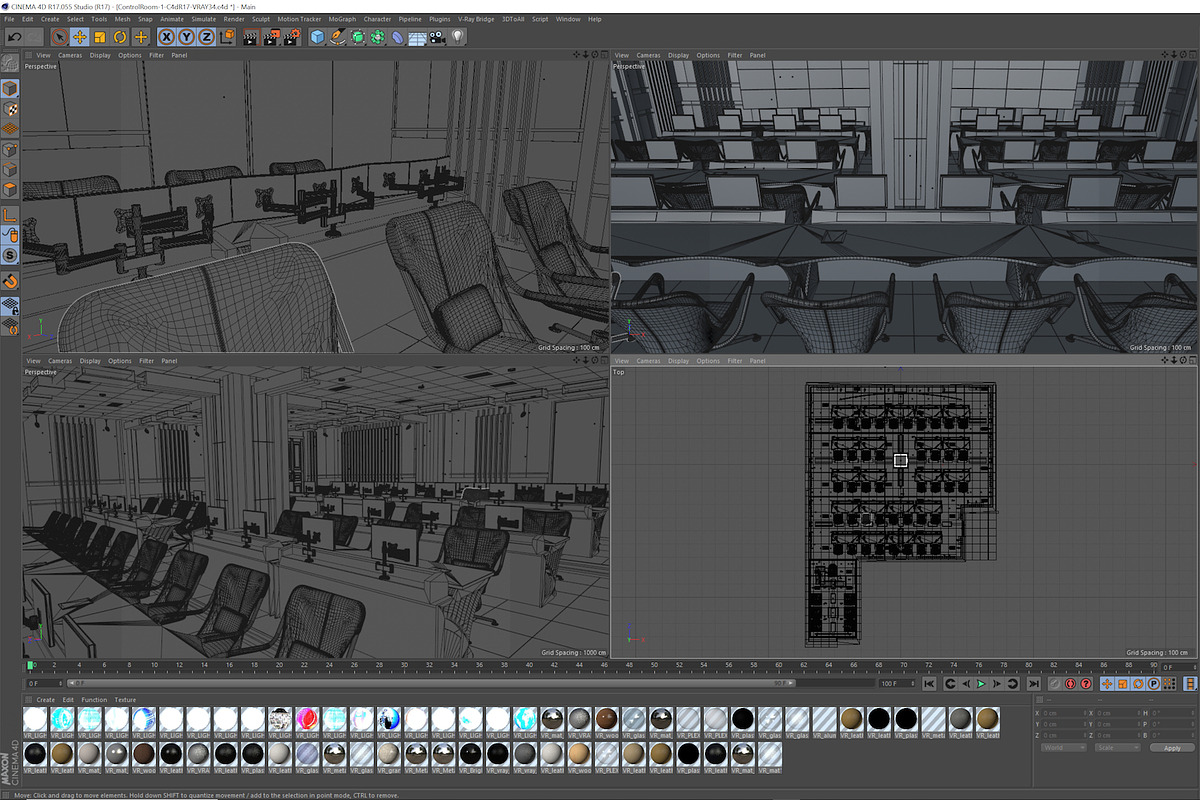This screenshot has height=800, width=1200.
Task: Open the Render menu
Action: coord(234,19)
